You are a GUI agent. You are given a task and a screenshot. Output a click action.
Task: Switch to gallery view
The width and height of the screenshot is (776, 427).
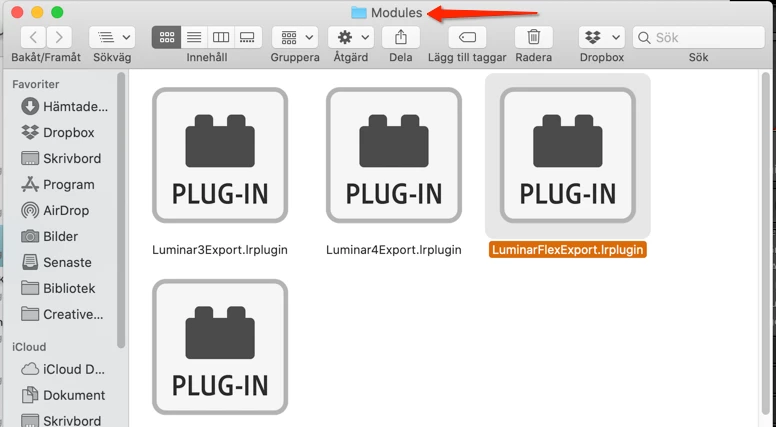pyautogui.click(x=247, y=37)
